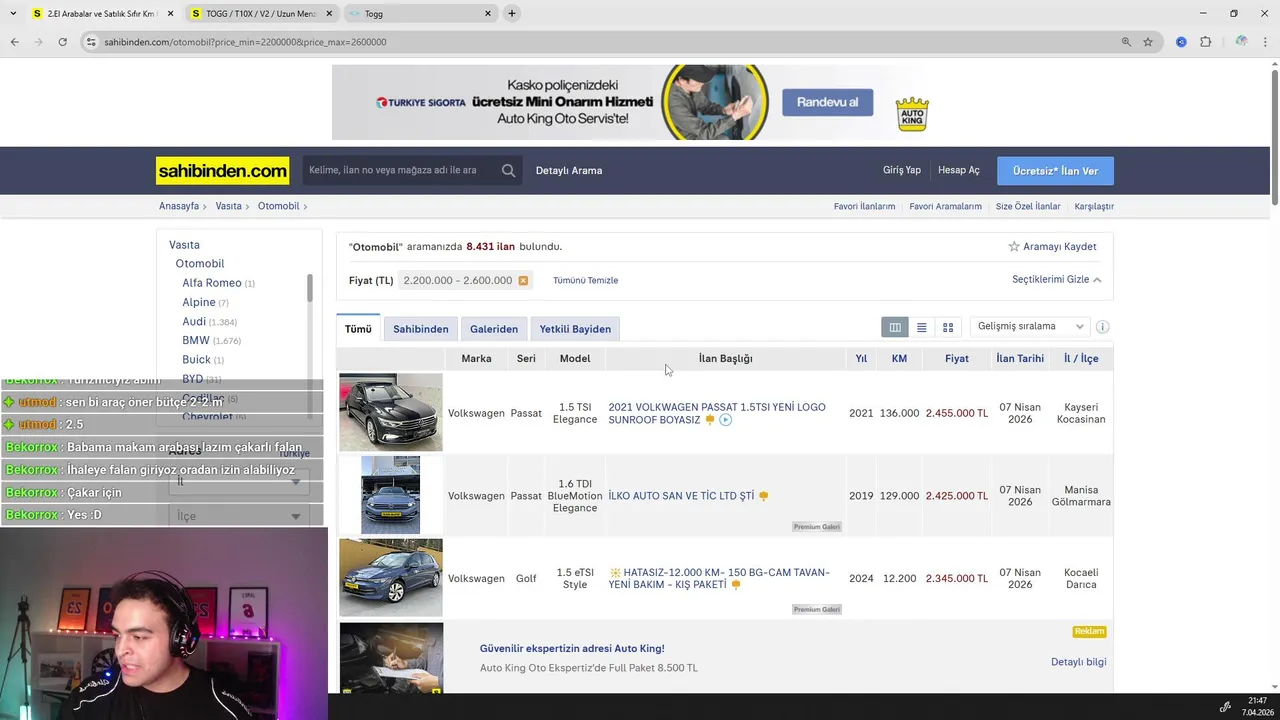Click the search magnifier icon in the sahibinden header
Screen dimensions: 1280x720
tap(508, 170)
